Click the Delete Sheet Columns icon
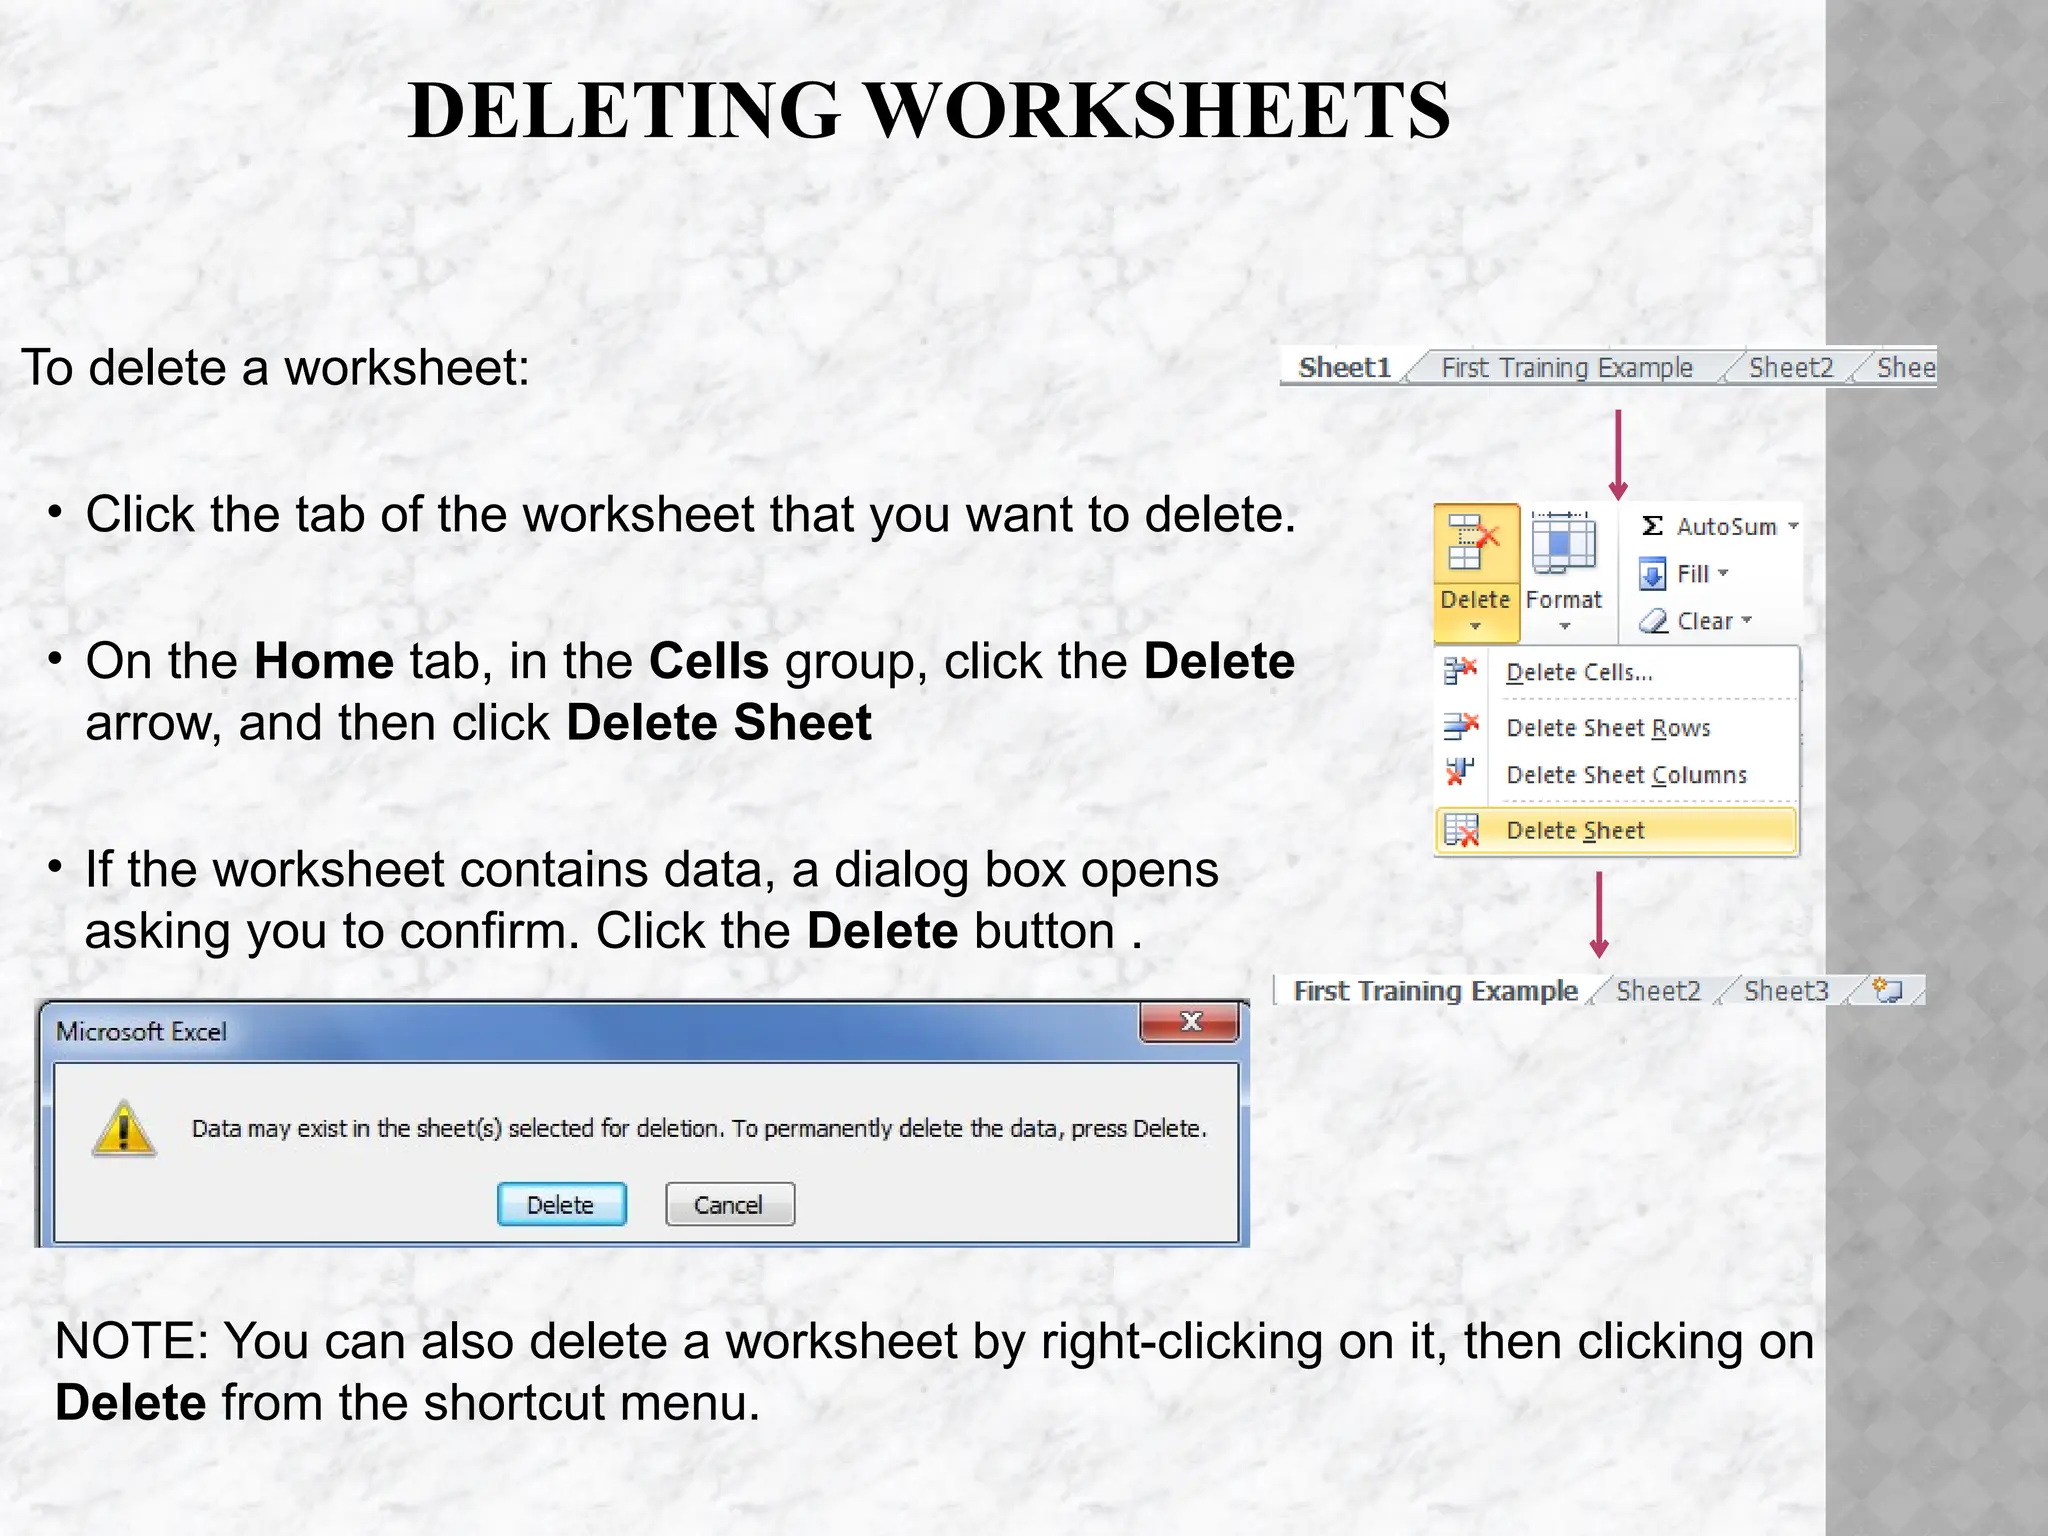 [x=1460, y=773]
